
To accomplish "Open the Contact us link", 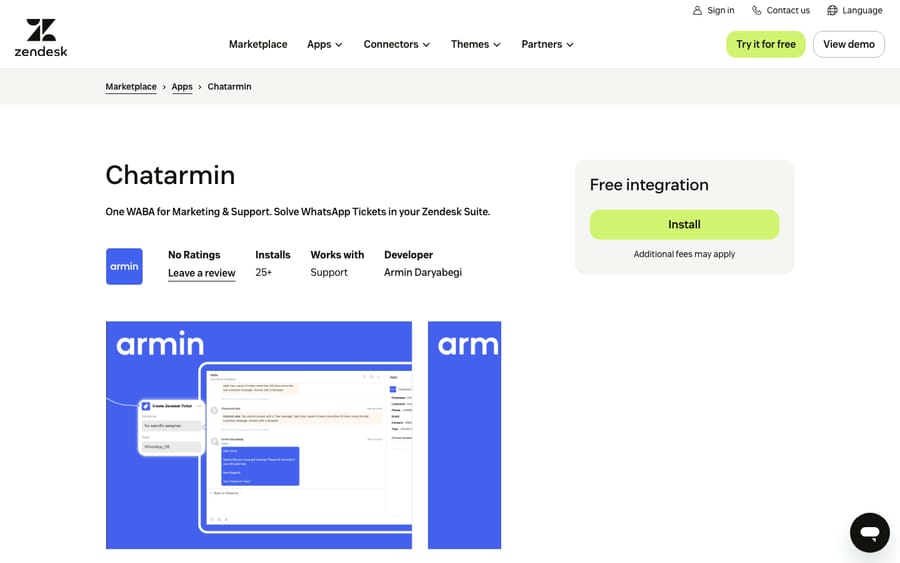I will tap(781, 10).
